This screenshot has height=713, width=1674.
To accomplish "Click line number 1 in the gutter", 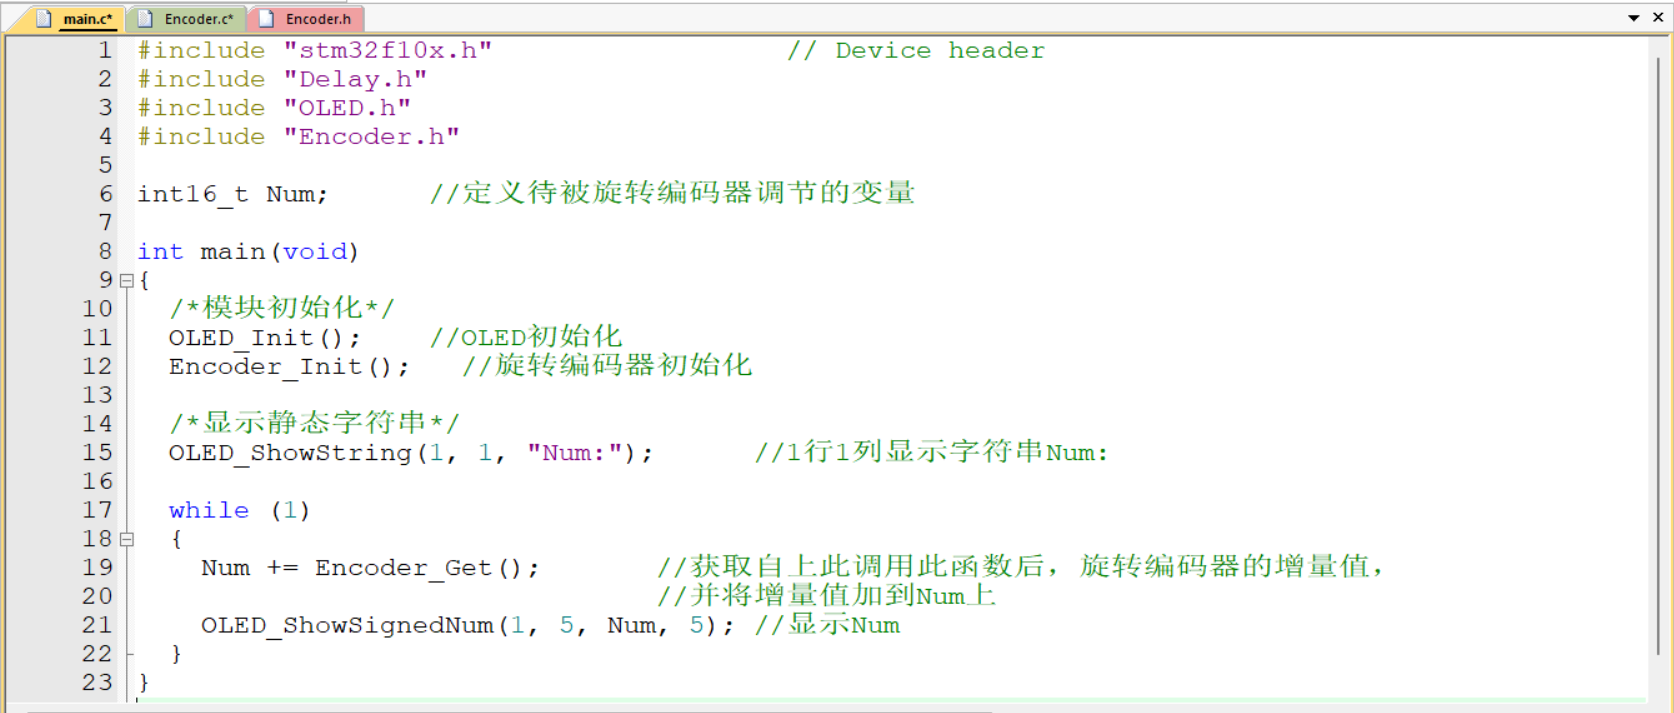I will [x=105, y=50].
